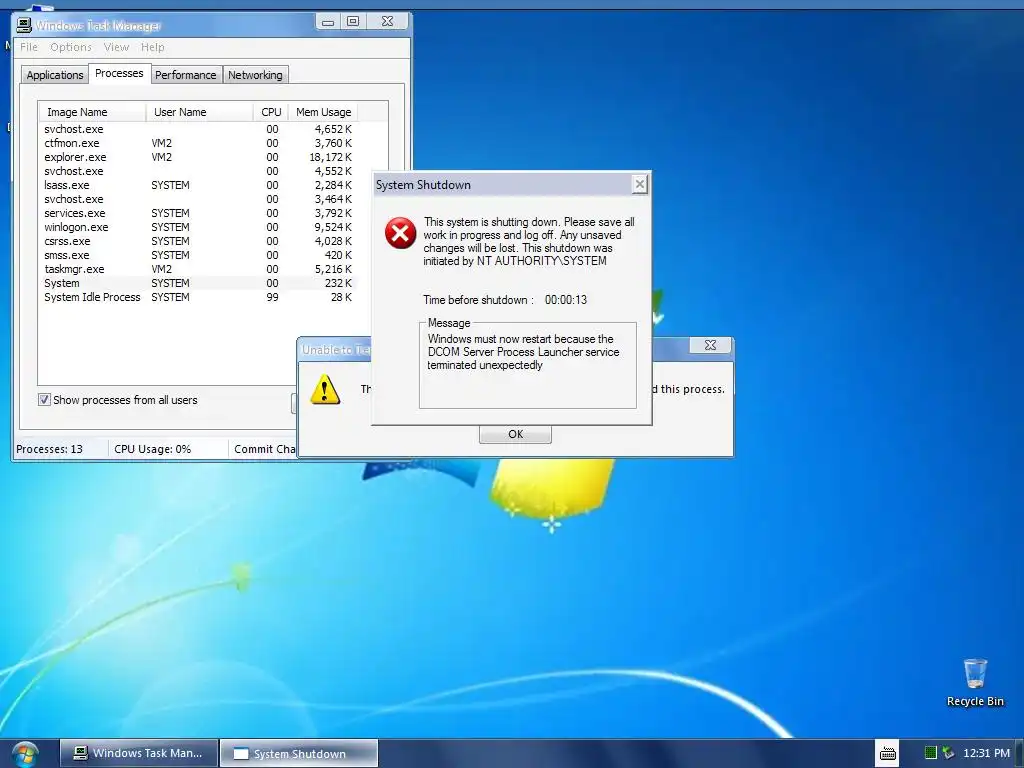
Task: Maximize the Windows Task Manager window
Action: point(353,22)
